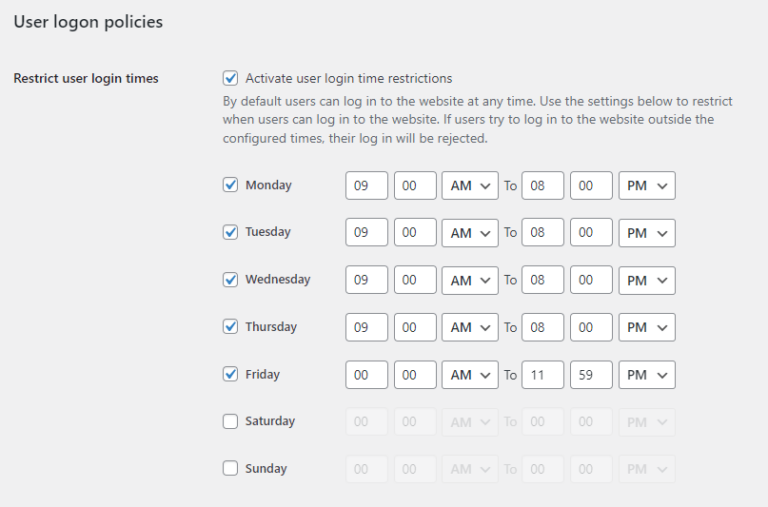The height and width of the screenshot is (507, 768).
Task: Click the Wednesday day label
Action: pos(278,279)
